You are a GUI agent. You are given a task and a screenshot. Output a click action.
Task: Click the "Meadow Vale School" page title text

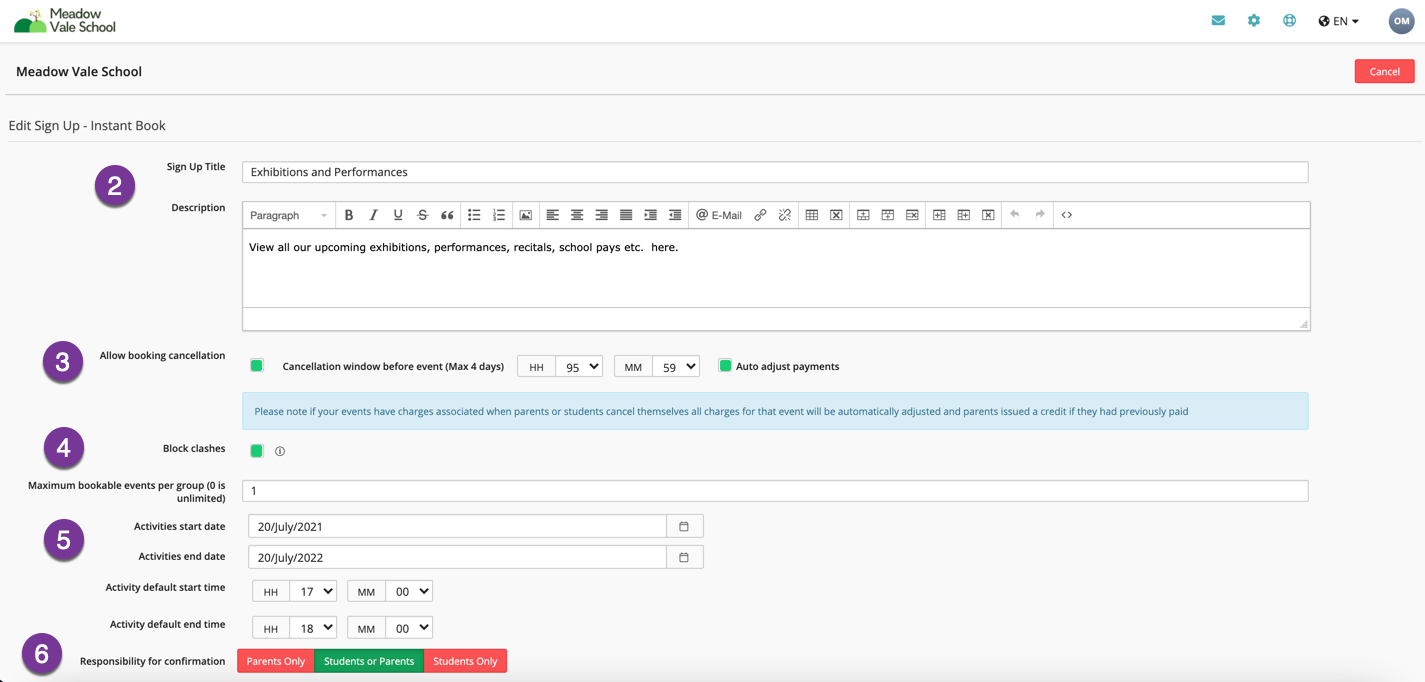click(79, 72)
